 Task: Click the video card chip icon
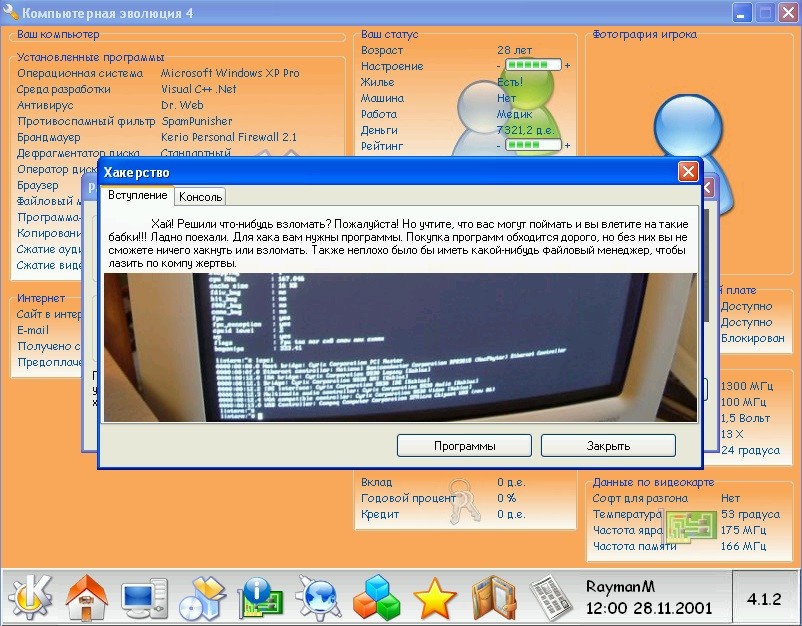[x=692, y=526]
